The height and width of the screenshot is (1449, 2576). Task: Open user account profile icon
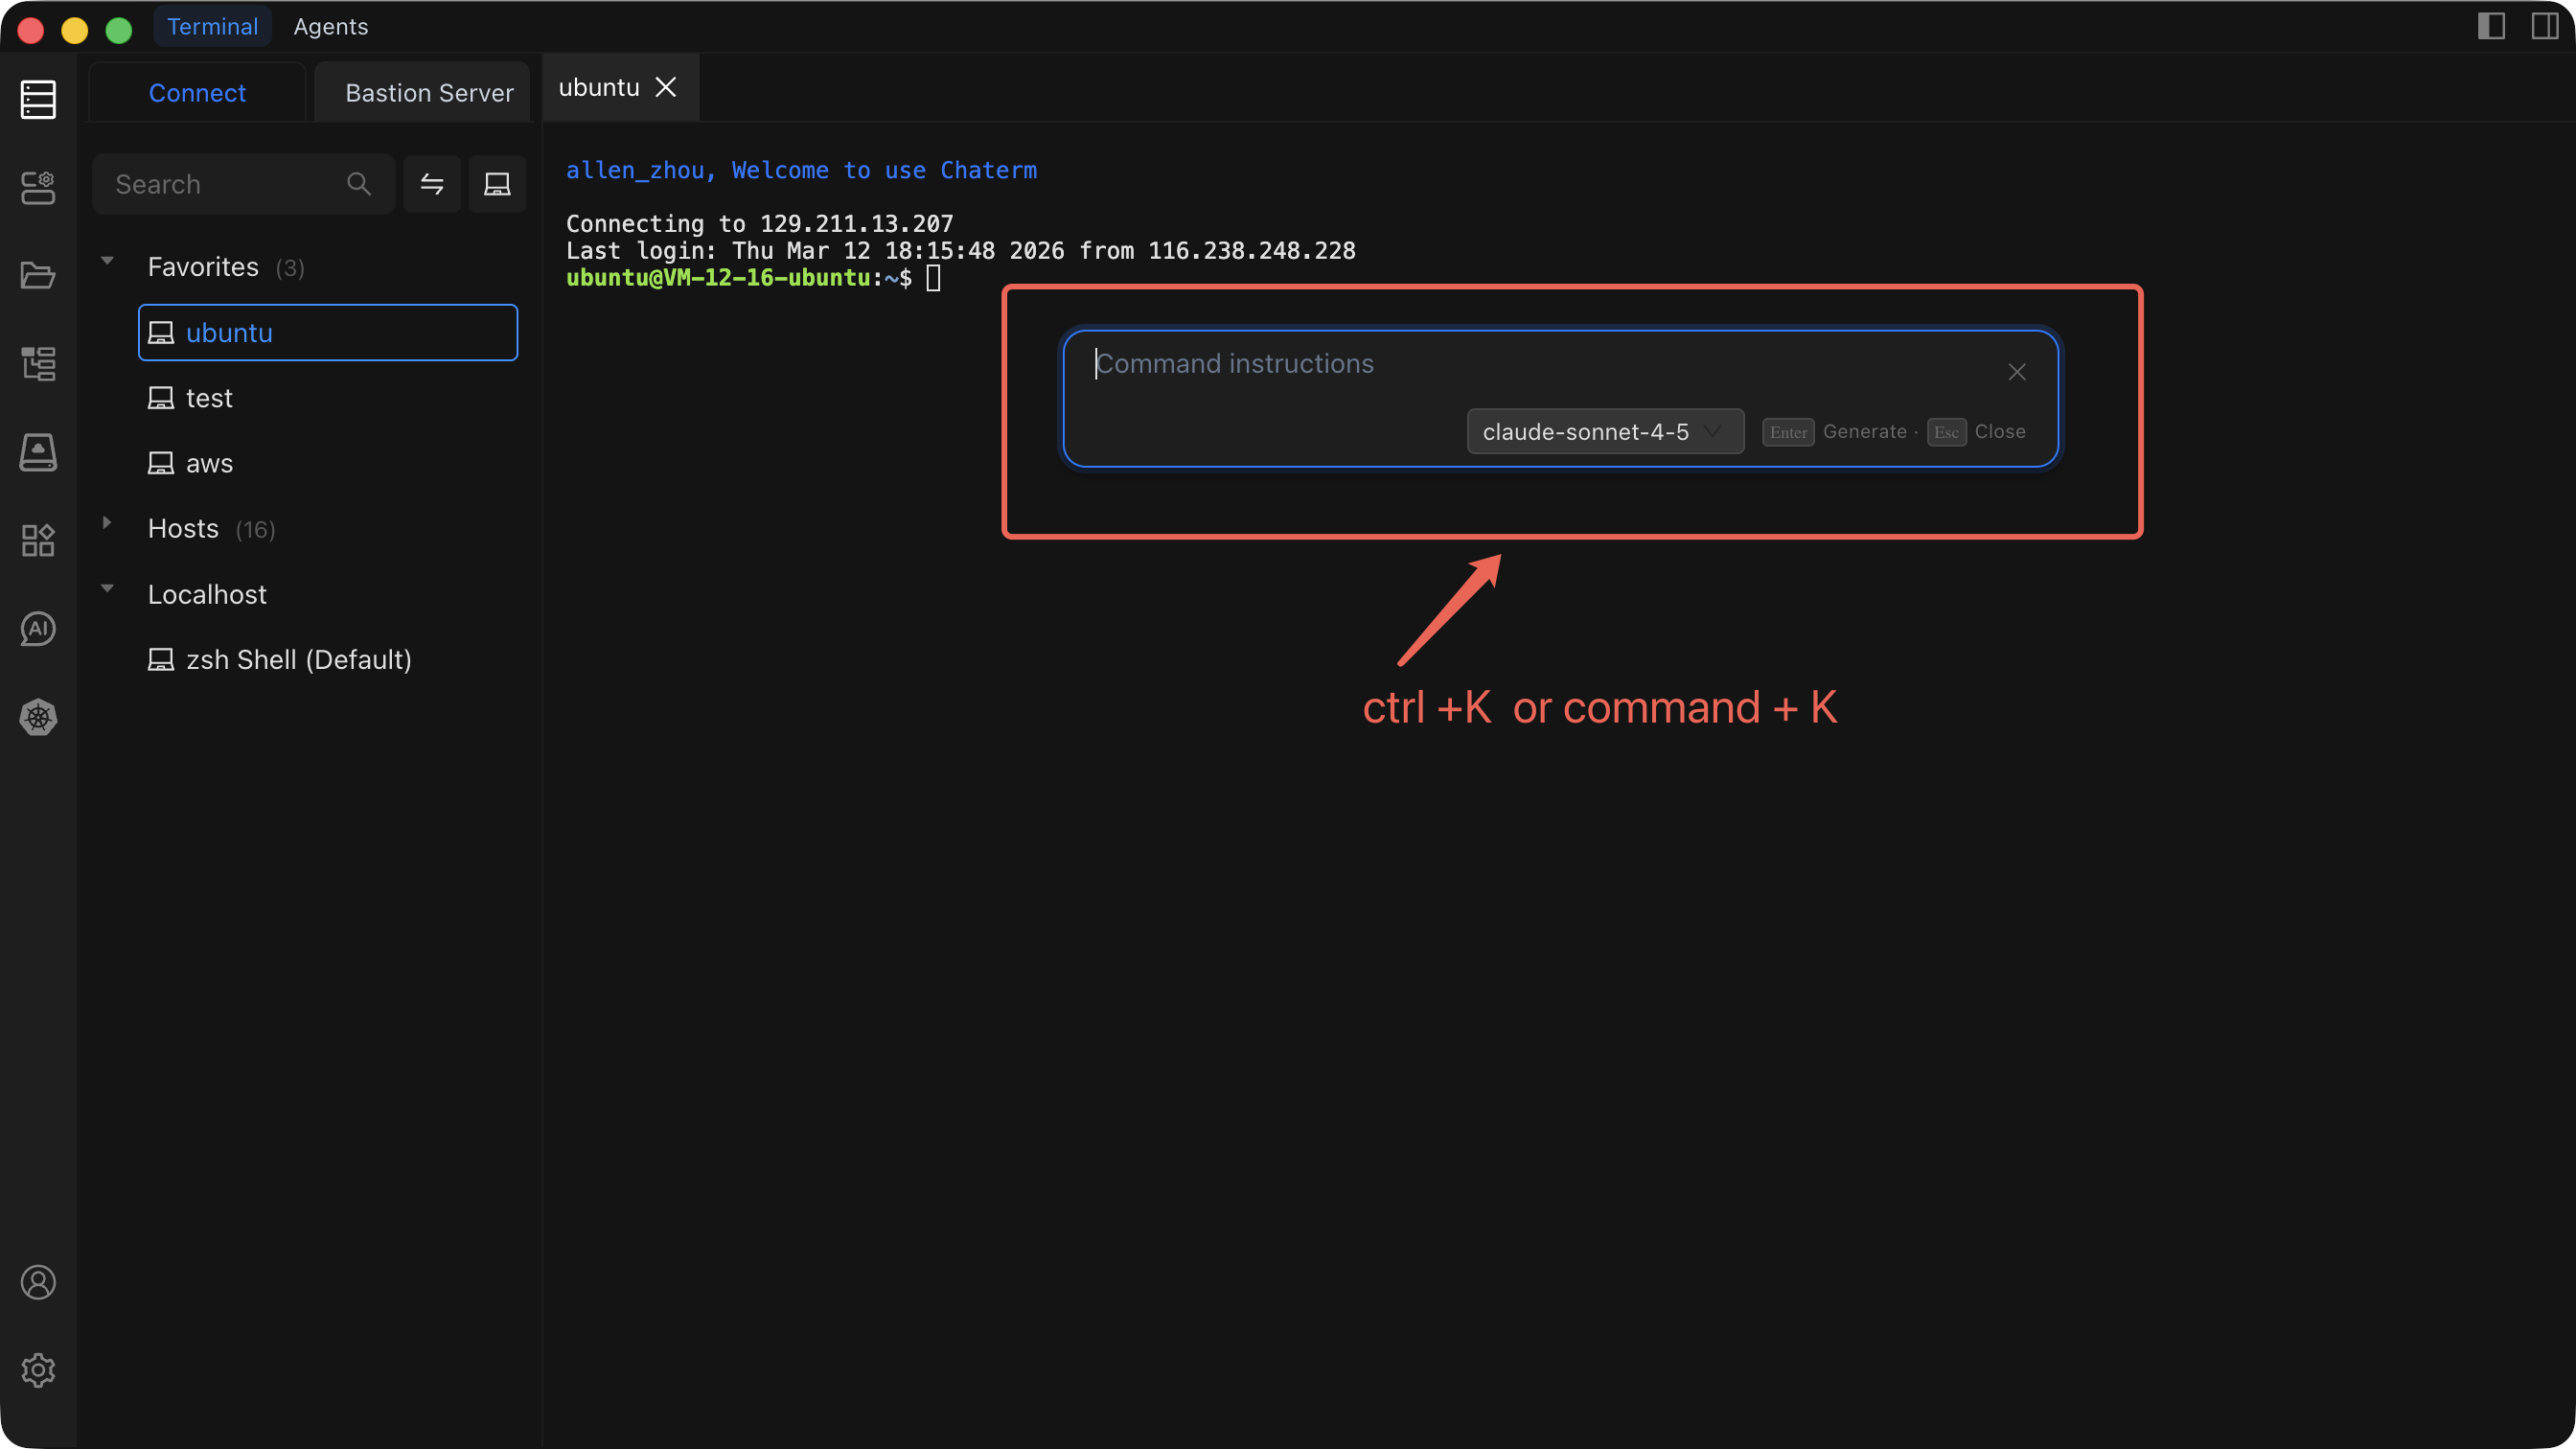tap(38, 1282)
